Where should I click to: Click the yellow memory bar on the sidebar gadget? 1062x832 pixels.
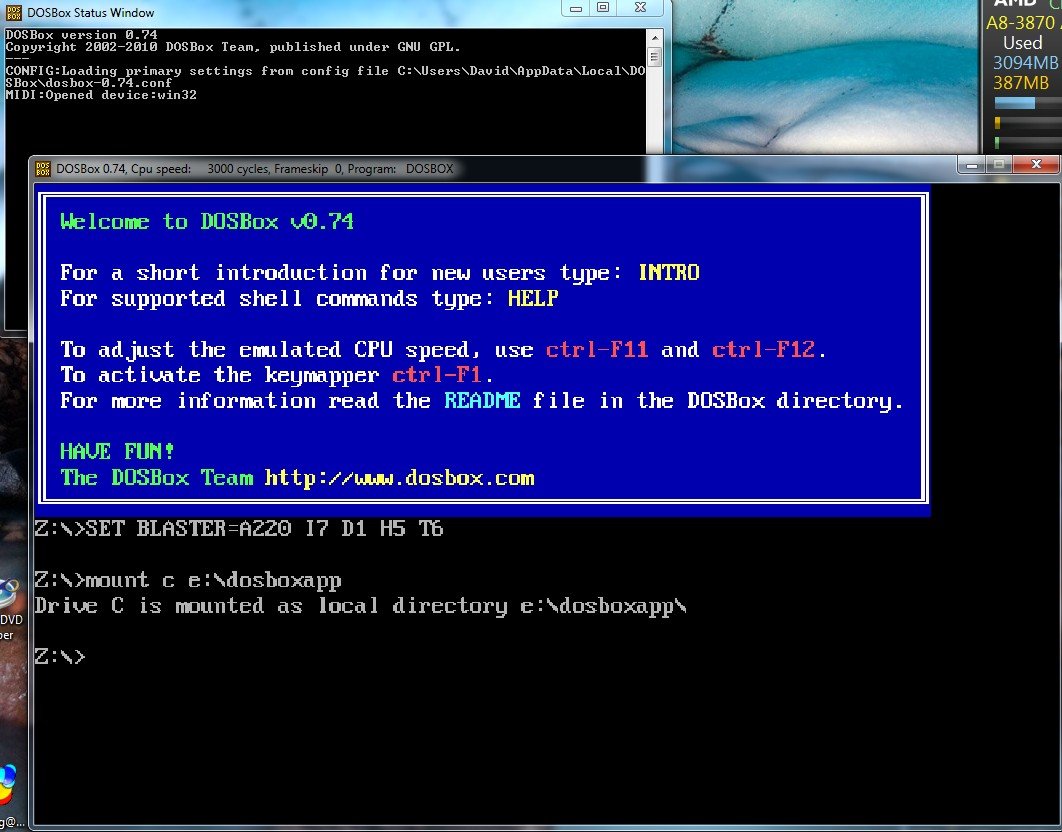pyautogui.click(x=997, y=124)
